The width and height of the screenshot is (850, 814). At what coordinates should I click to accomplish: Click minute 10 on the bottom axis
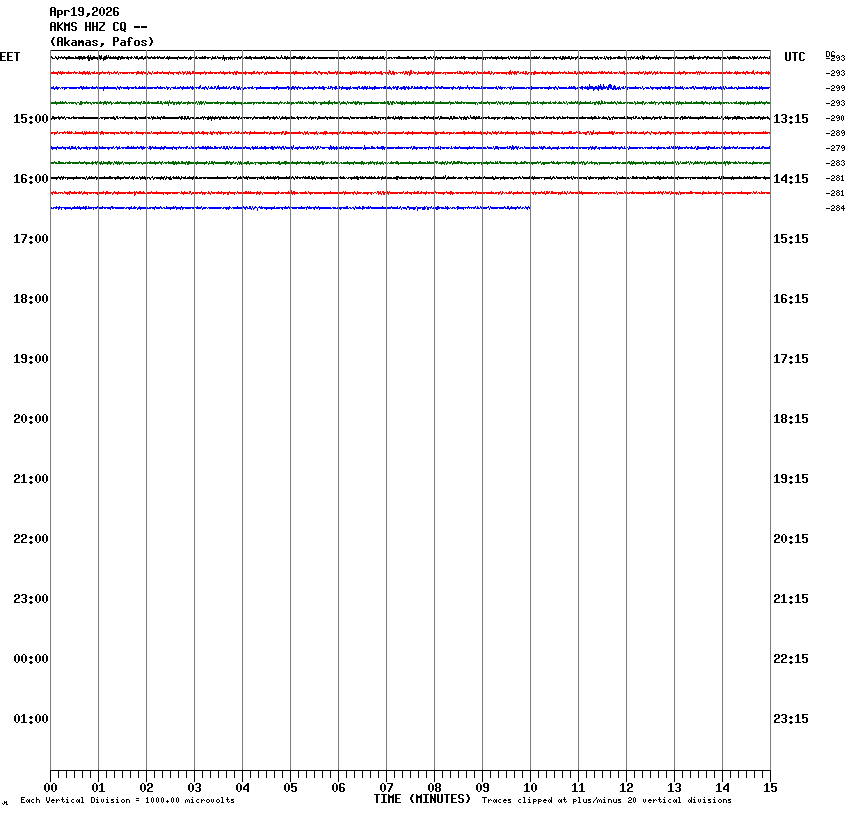pos(530,788)
